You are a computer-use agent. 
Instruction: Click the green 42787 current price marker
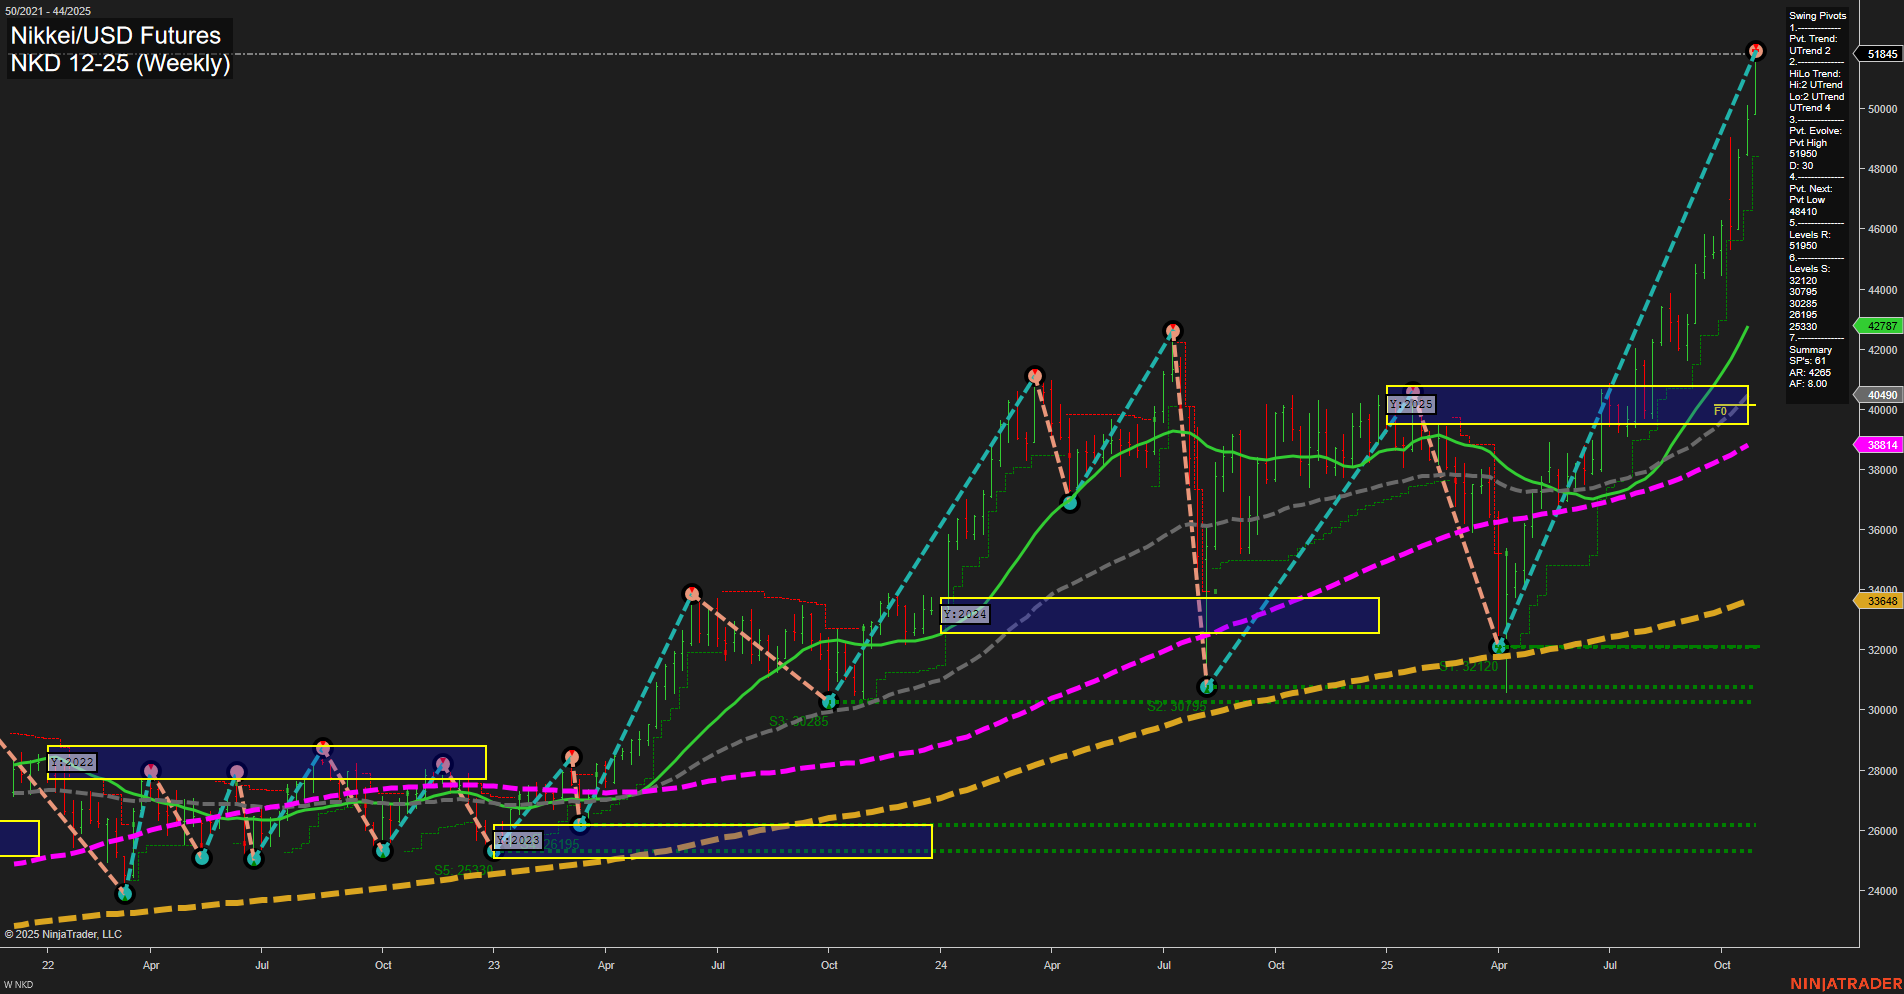click(1879, 326)
